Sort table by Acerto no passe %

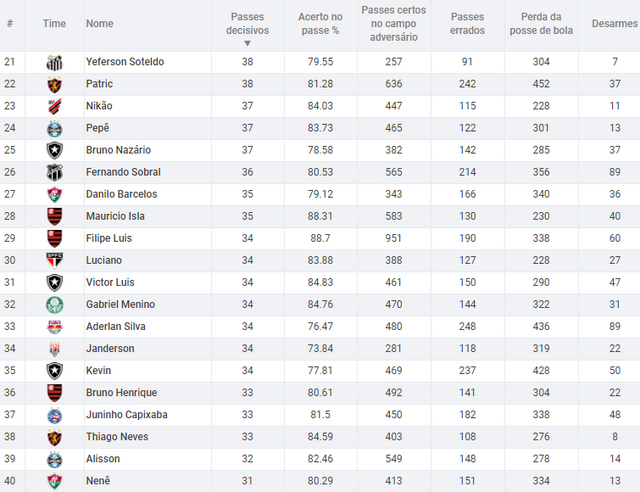(320, 24)
